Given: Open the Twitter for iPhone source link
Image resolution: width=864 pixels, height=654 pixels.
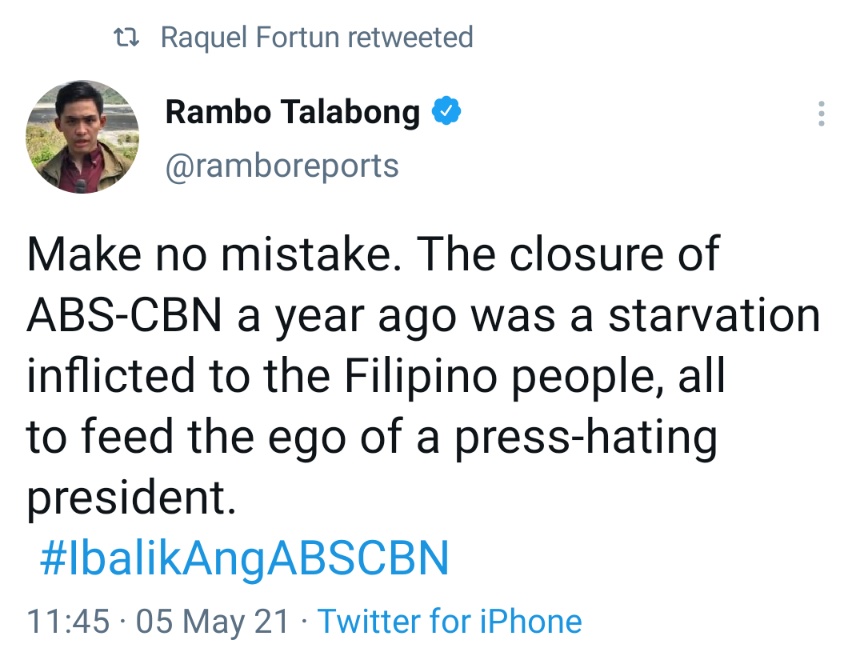Looking at the screenshot, I should pyautogui.click(x=449, y=621).
